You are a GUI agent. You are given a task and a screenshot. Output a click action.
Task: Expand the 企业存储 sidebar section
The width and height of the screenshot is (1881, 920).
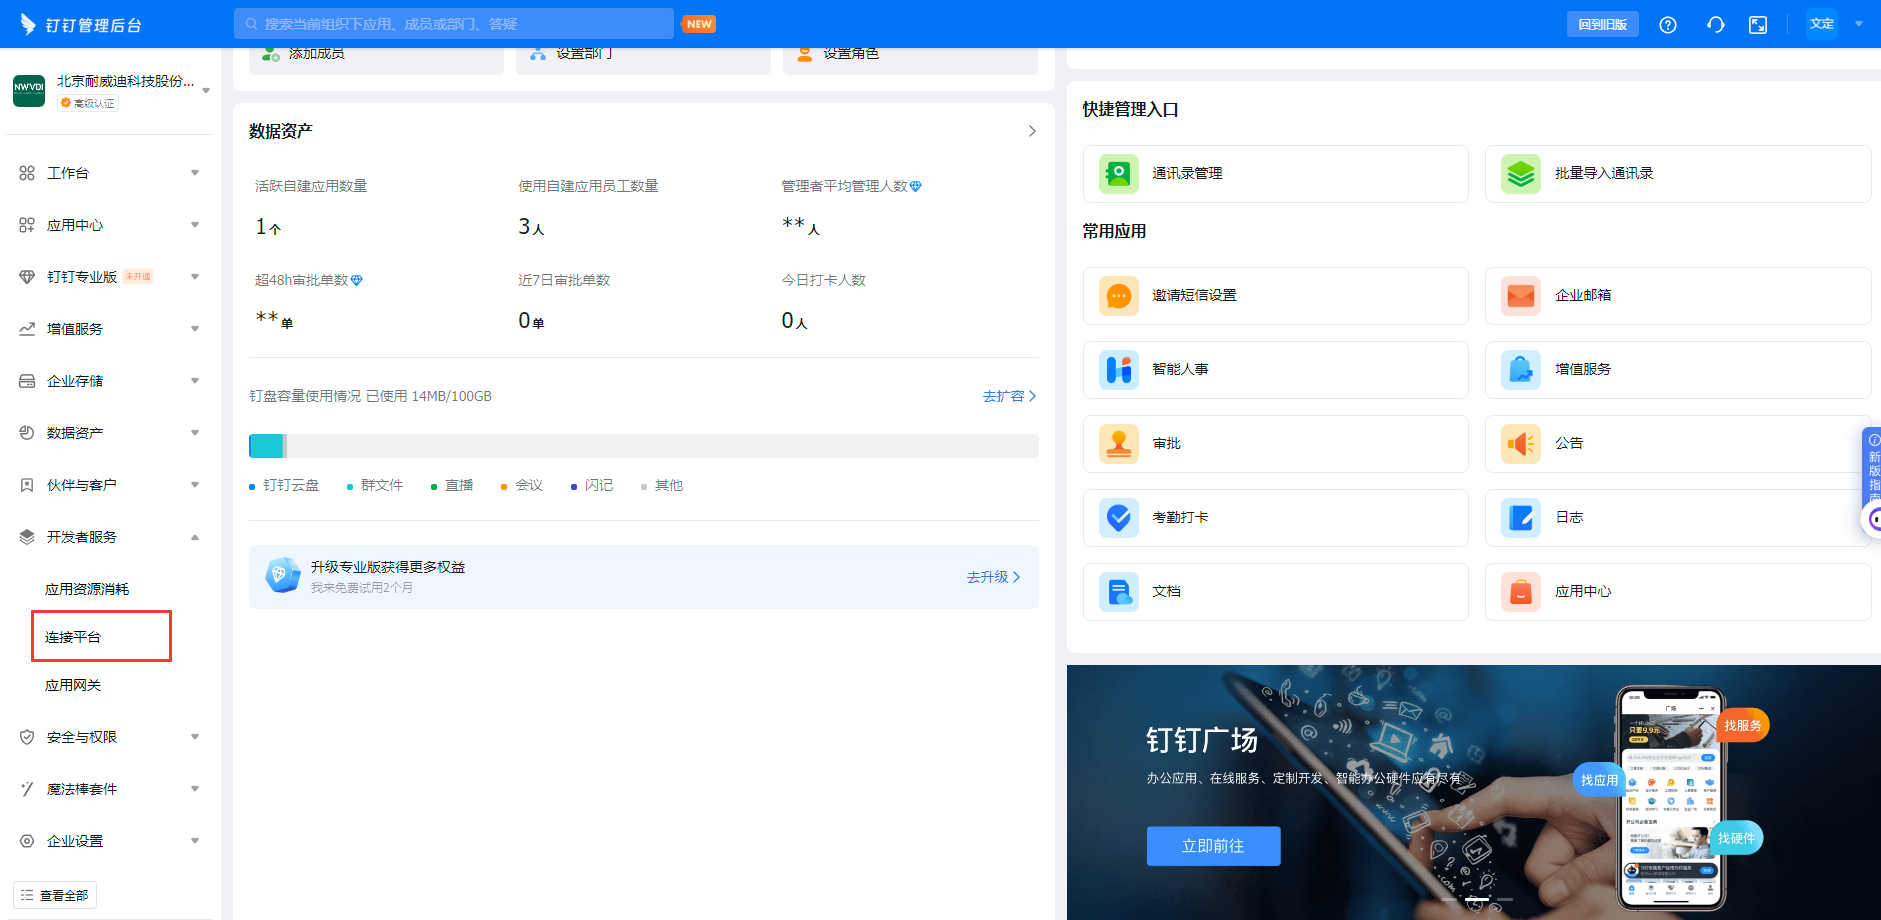pos(195,381)
